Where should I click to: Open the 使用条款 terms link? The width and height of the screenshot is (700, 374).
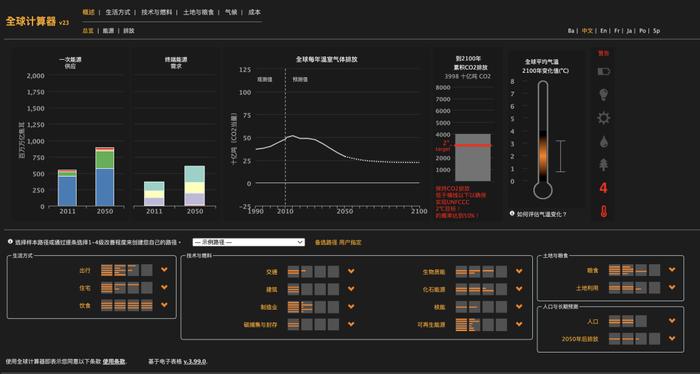[x=114, y=362]
